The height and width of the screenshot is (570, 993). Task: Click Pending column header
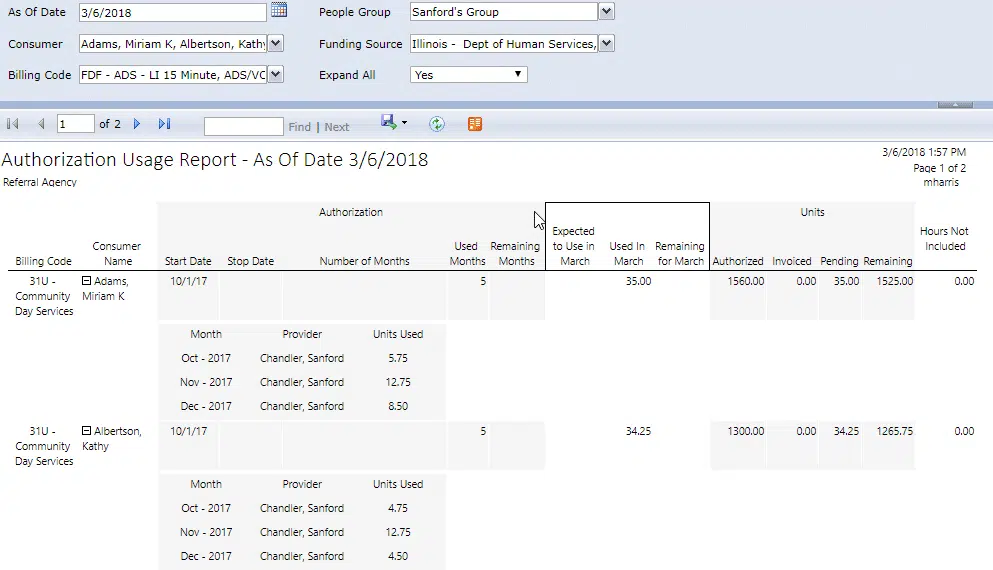tap(839, 262)
